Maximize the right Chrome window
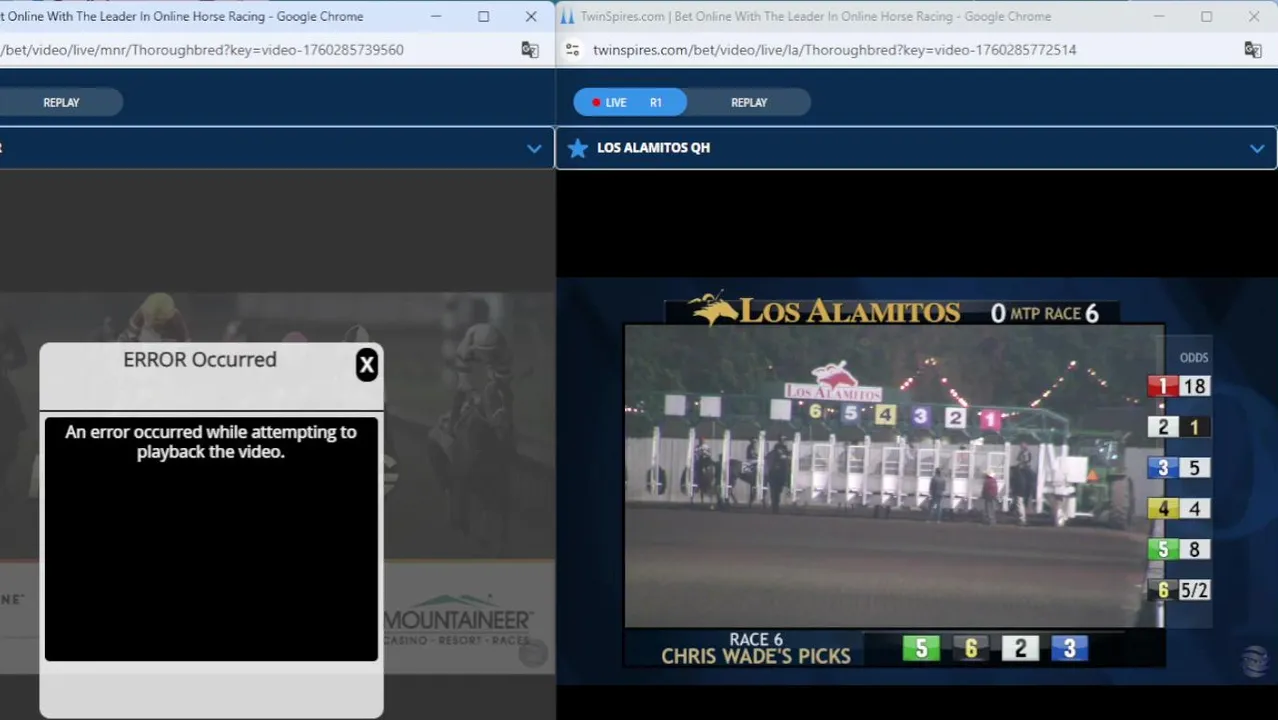Viewport: 1278px width, 720px height. point(1206,16)
